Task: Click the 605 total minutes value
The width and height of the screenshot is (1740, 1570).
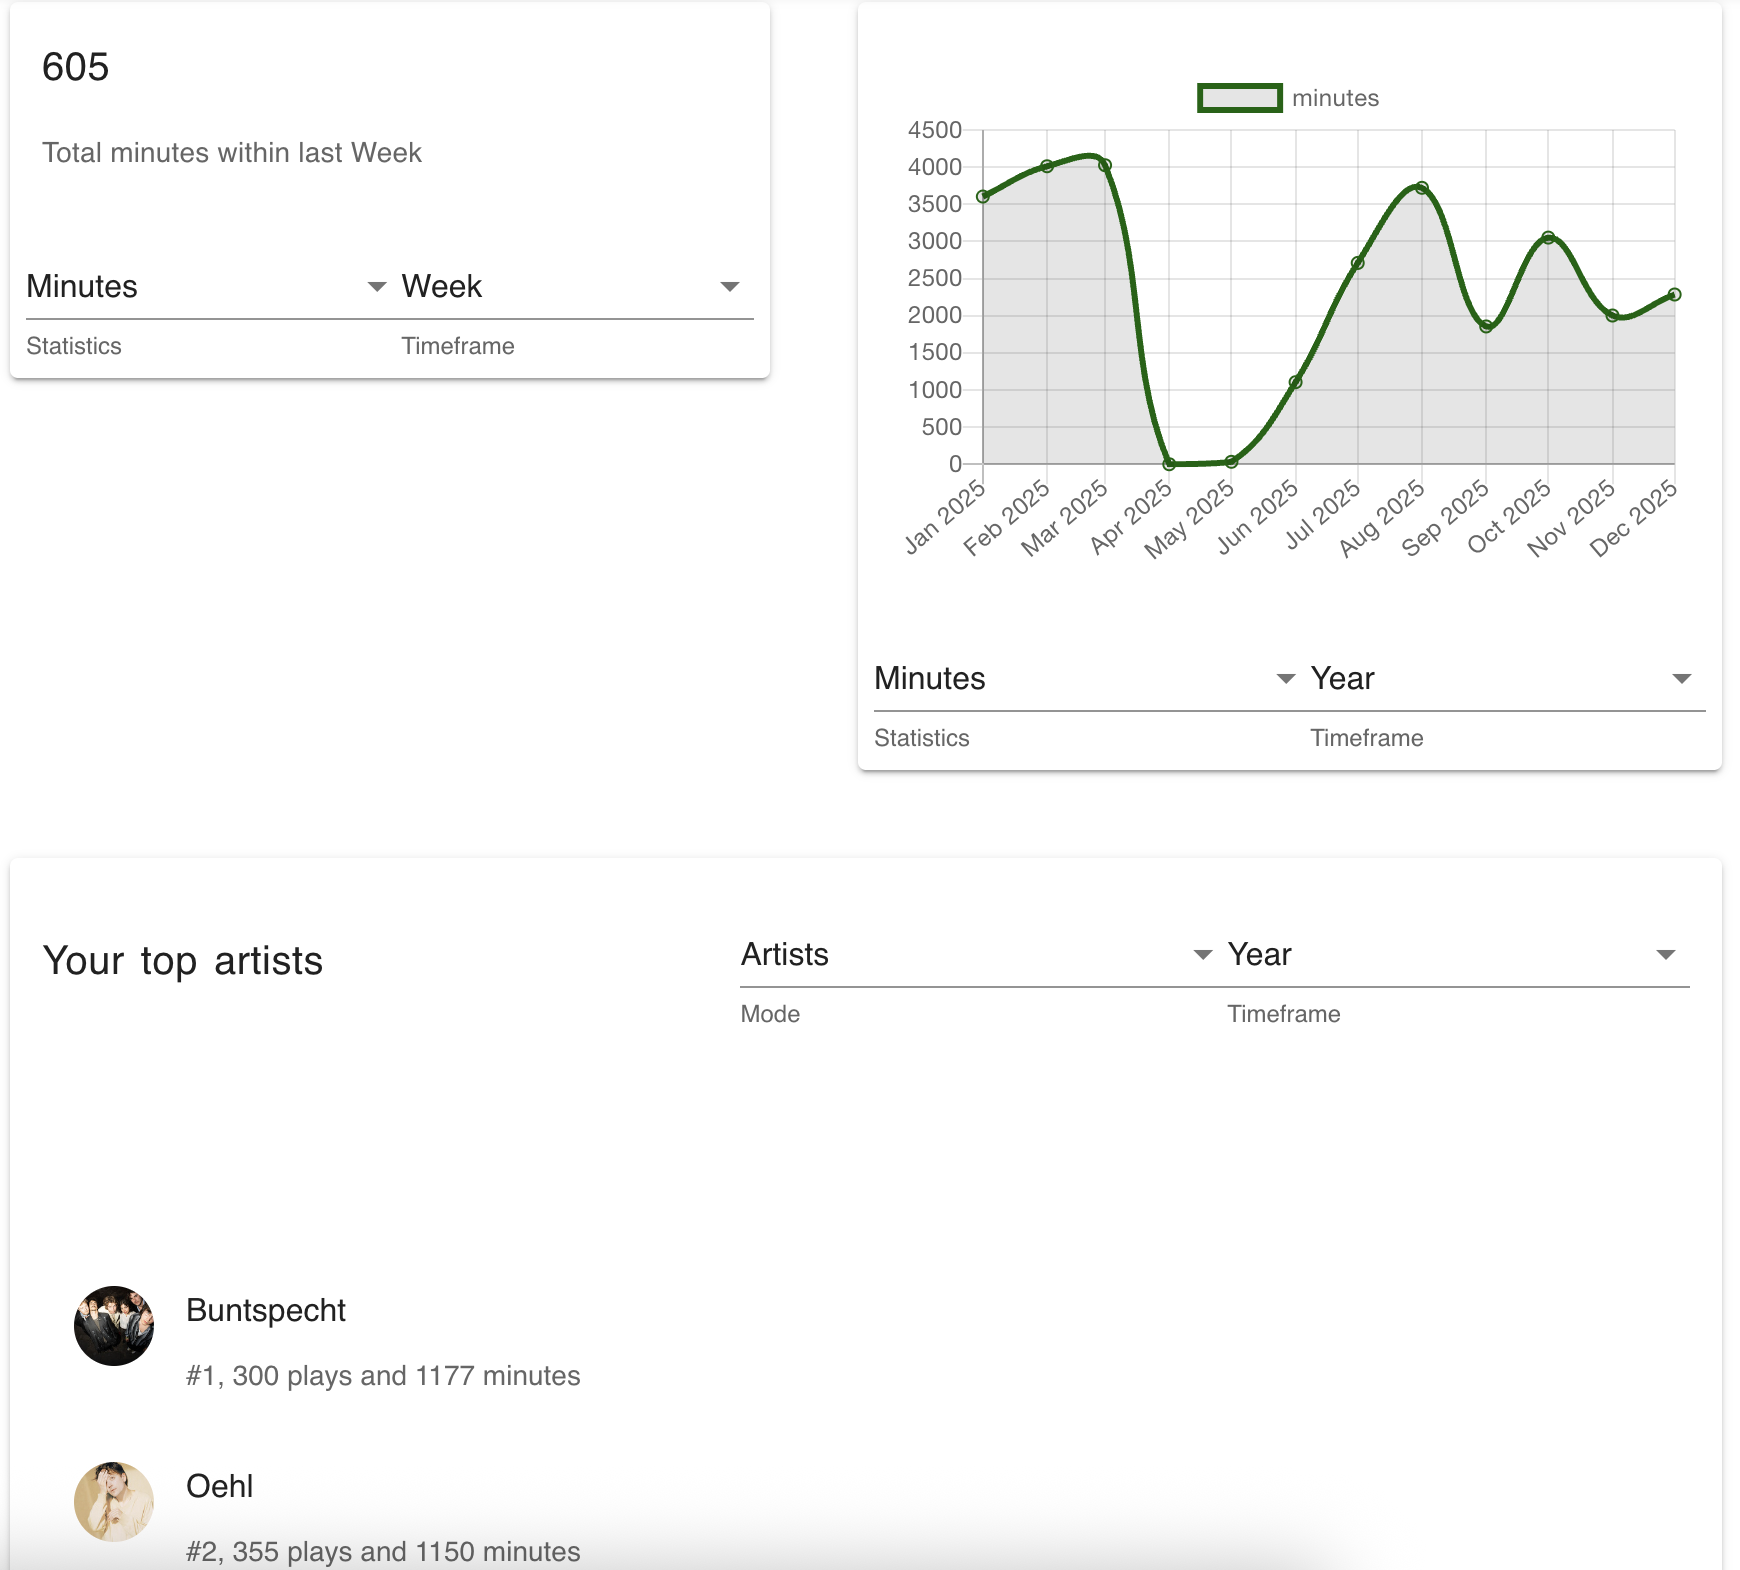Action: (76, 68)
